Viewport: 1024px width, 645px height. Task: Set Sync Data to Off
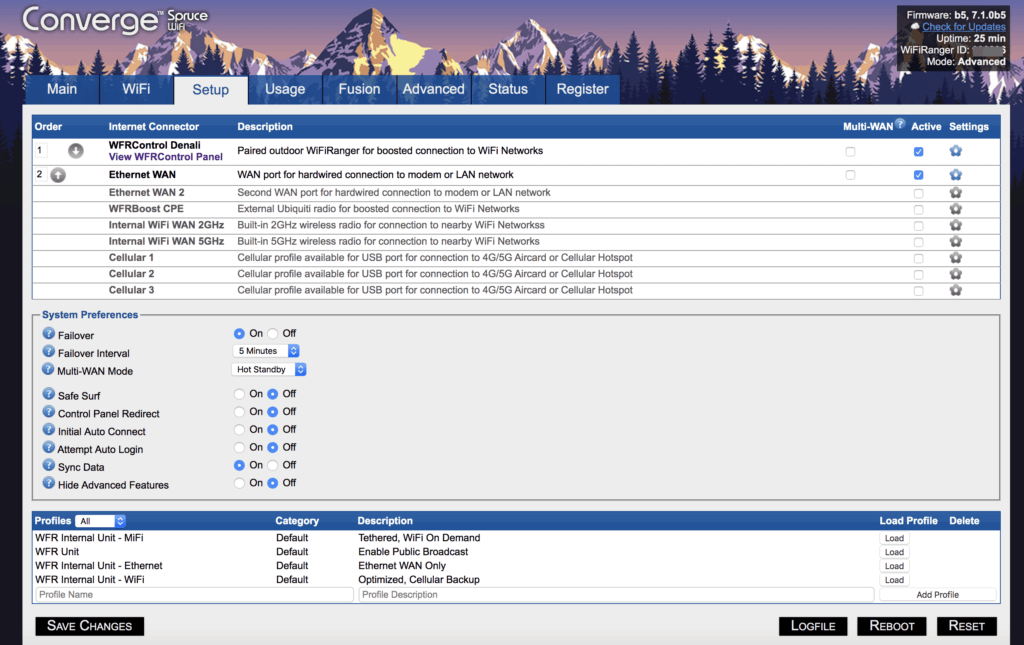click(273, 465)
